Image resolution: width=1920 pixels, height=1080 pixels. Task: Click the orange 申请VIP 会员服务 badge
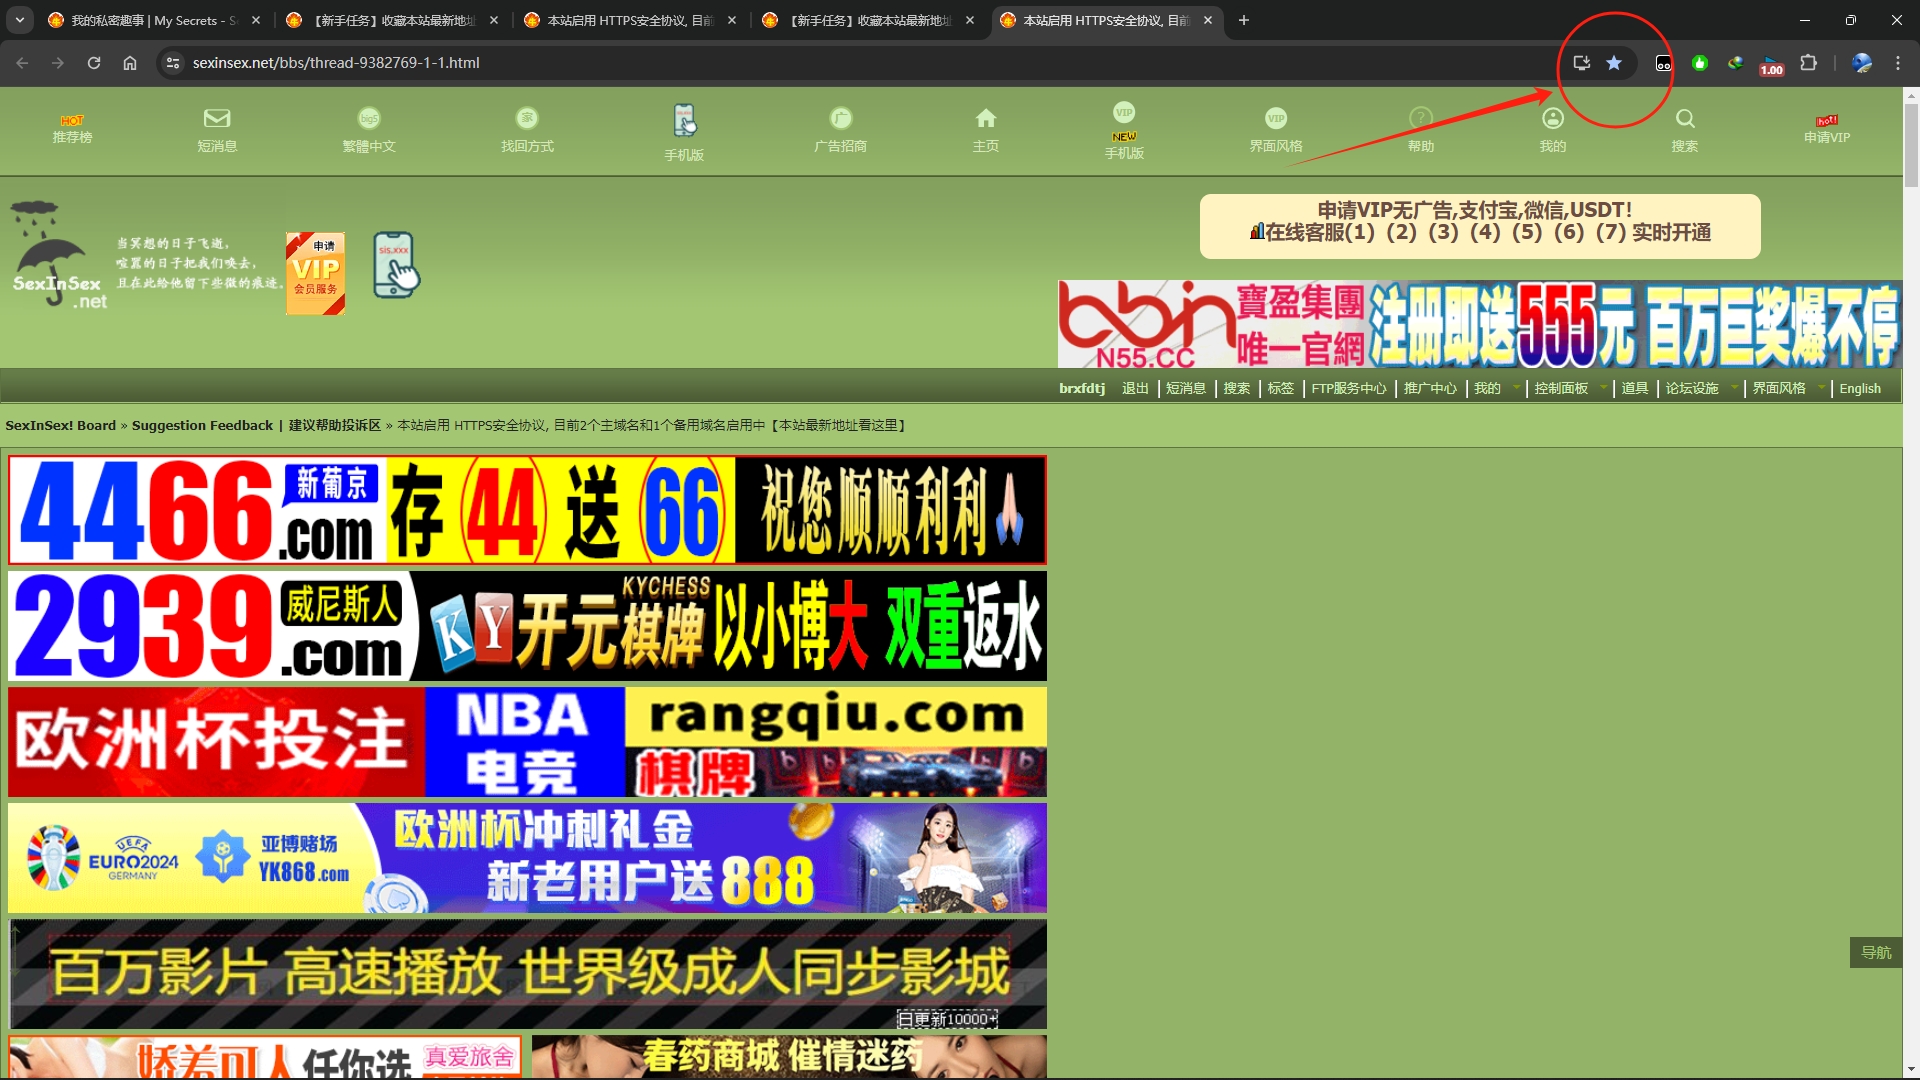point(316,273)
